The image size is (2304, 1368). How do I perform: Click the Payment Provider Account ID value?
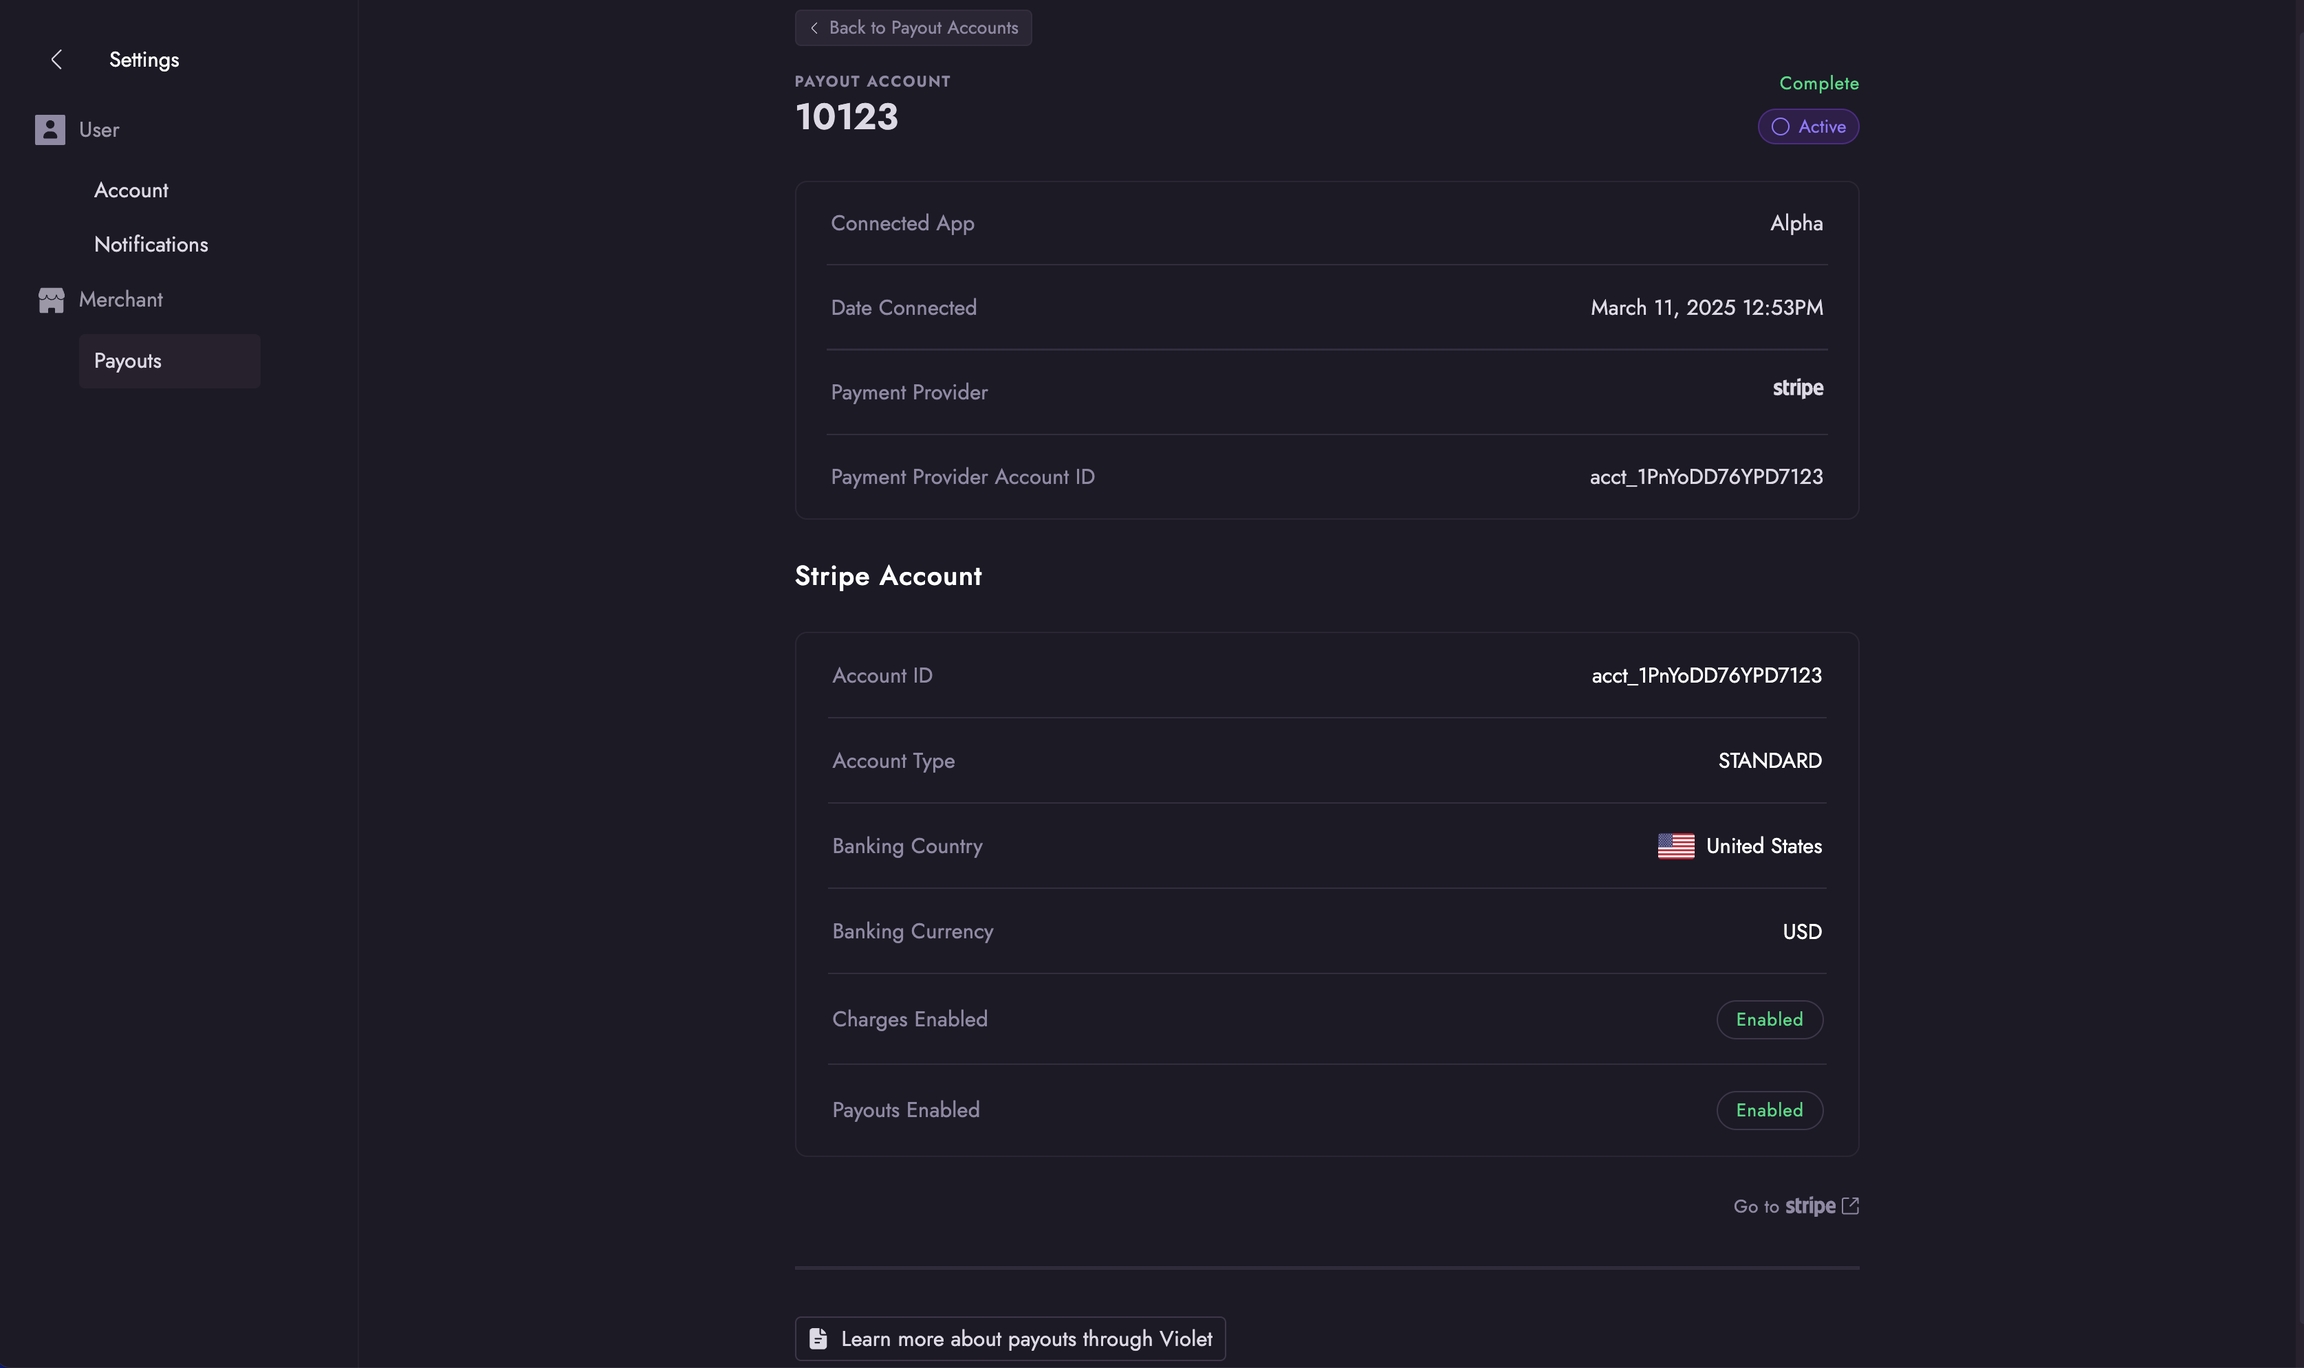[x=1706, y=477]
